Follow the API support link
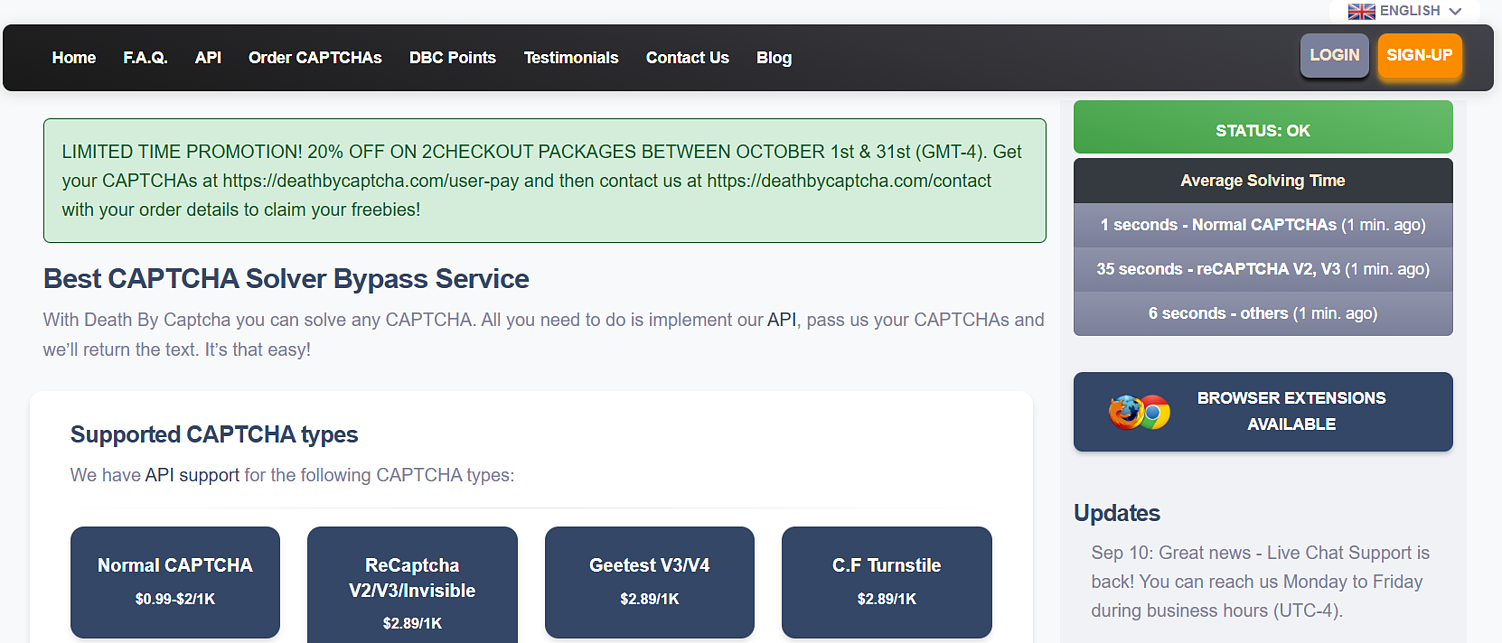Image resolution: width=1502 pixels, height=643 pixels. pos(192,475)
